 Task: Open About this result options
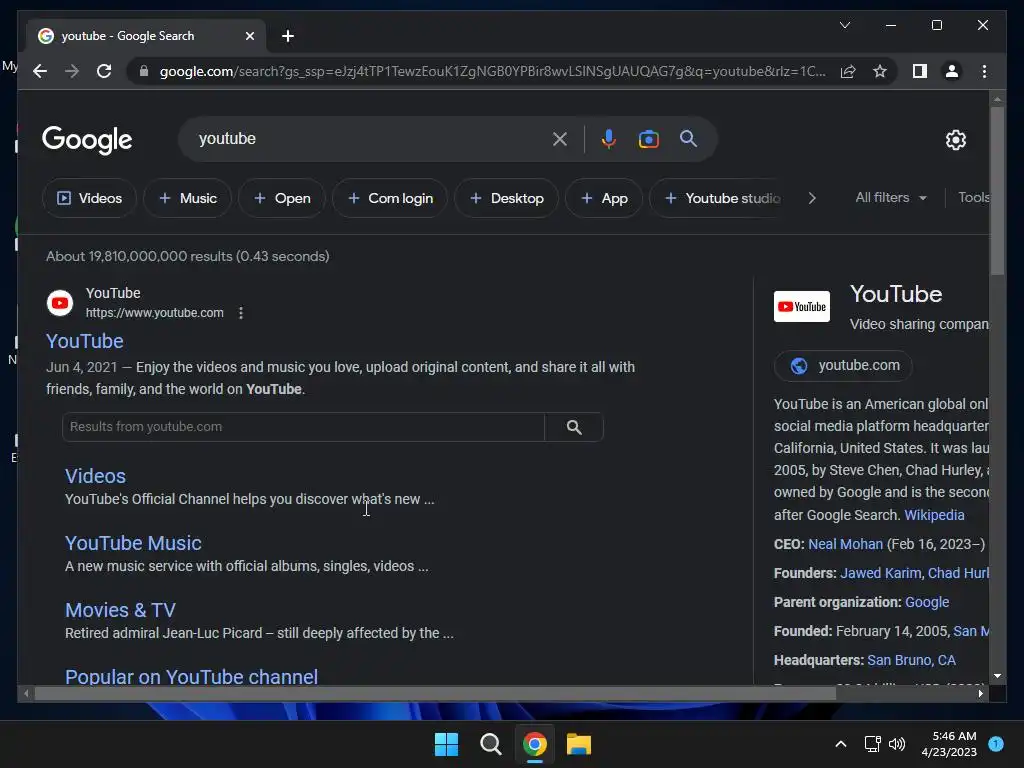(241, 313)
